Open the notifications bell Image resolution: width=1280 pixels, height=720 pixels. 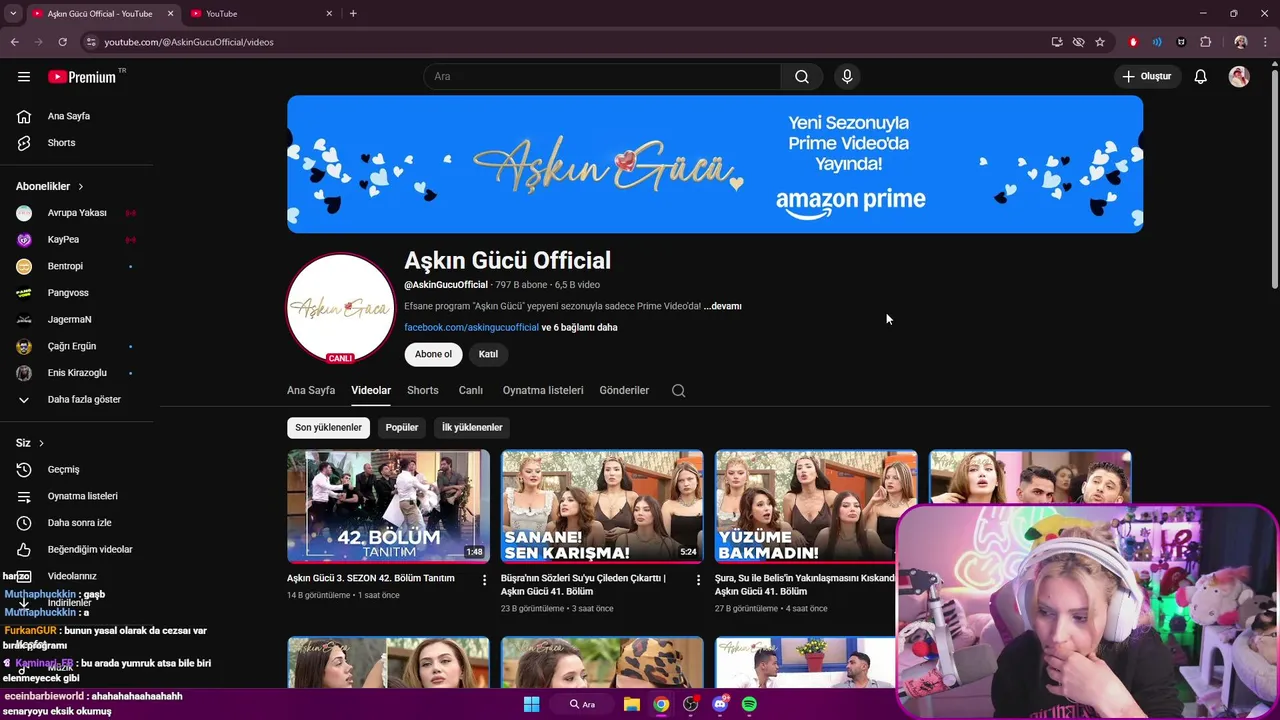(x=1201, y=77)
